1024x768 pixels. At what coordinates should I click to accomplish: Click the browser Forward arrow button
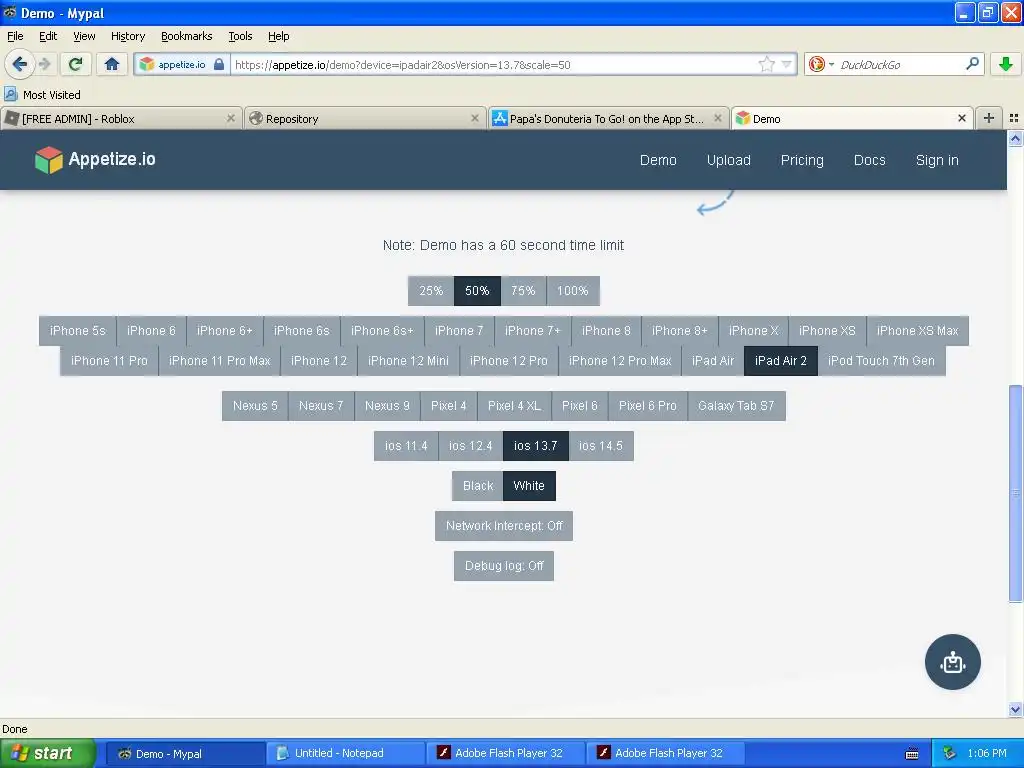pyautogui.click(x=44, y=64)
